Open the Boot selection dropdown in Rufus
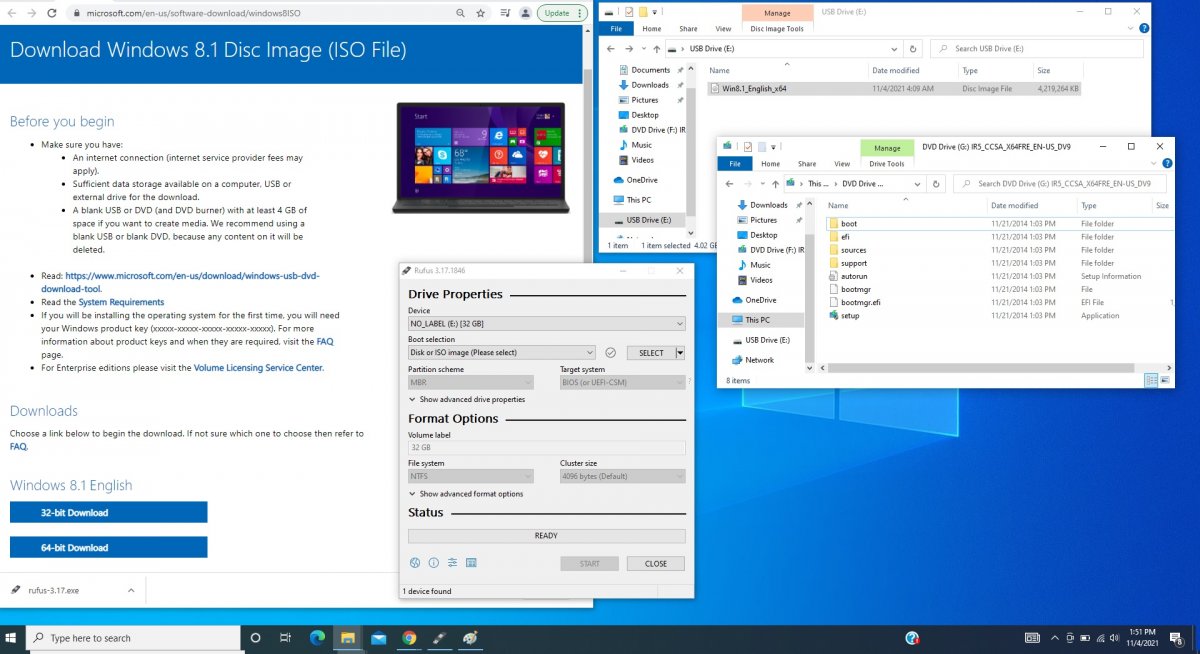This screenshot has width=1200, height=654. (501, 353)
